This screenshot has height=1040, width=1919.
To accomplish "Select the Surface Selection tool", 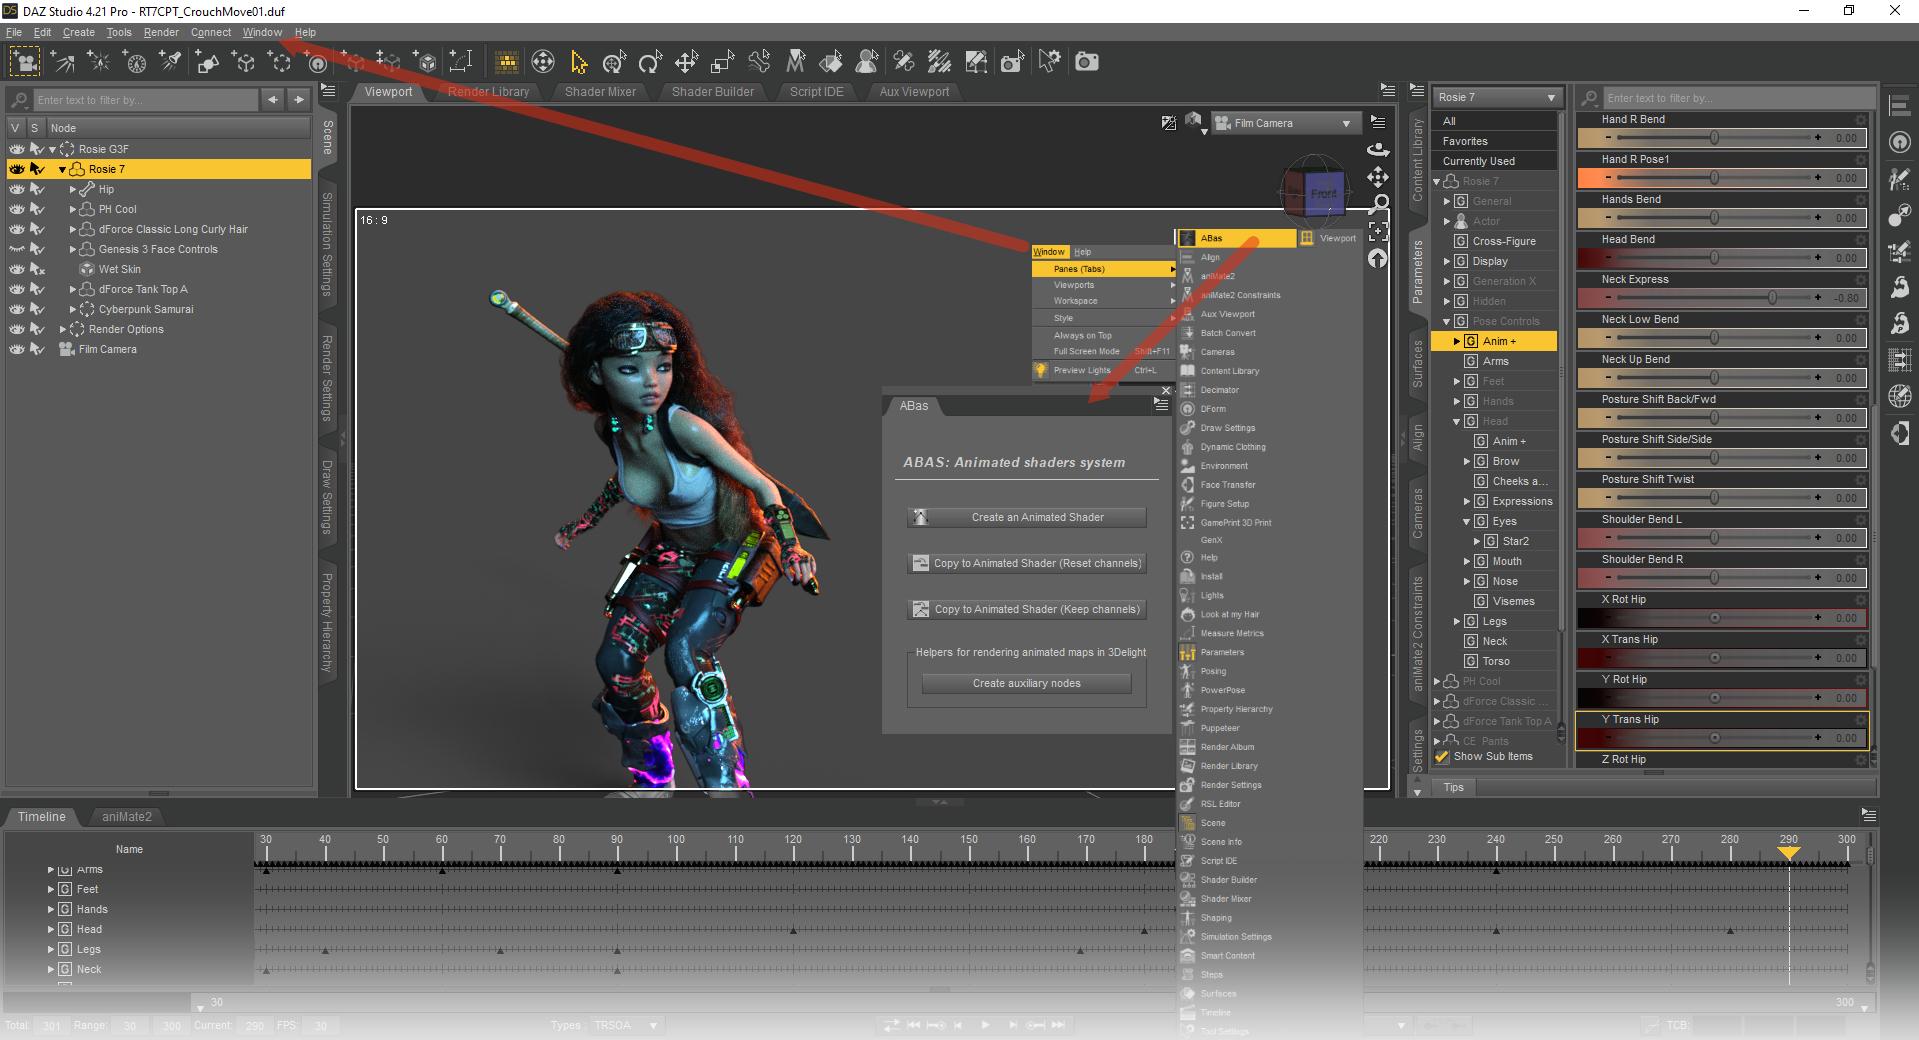I will 831,62.
